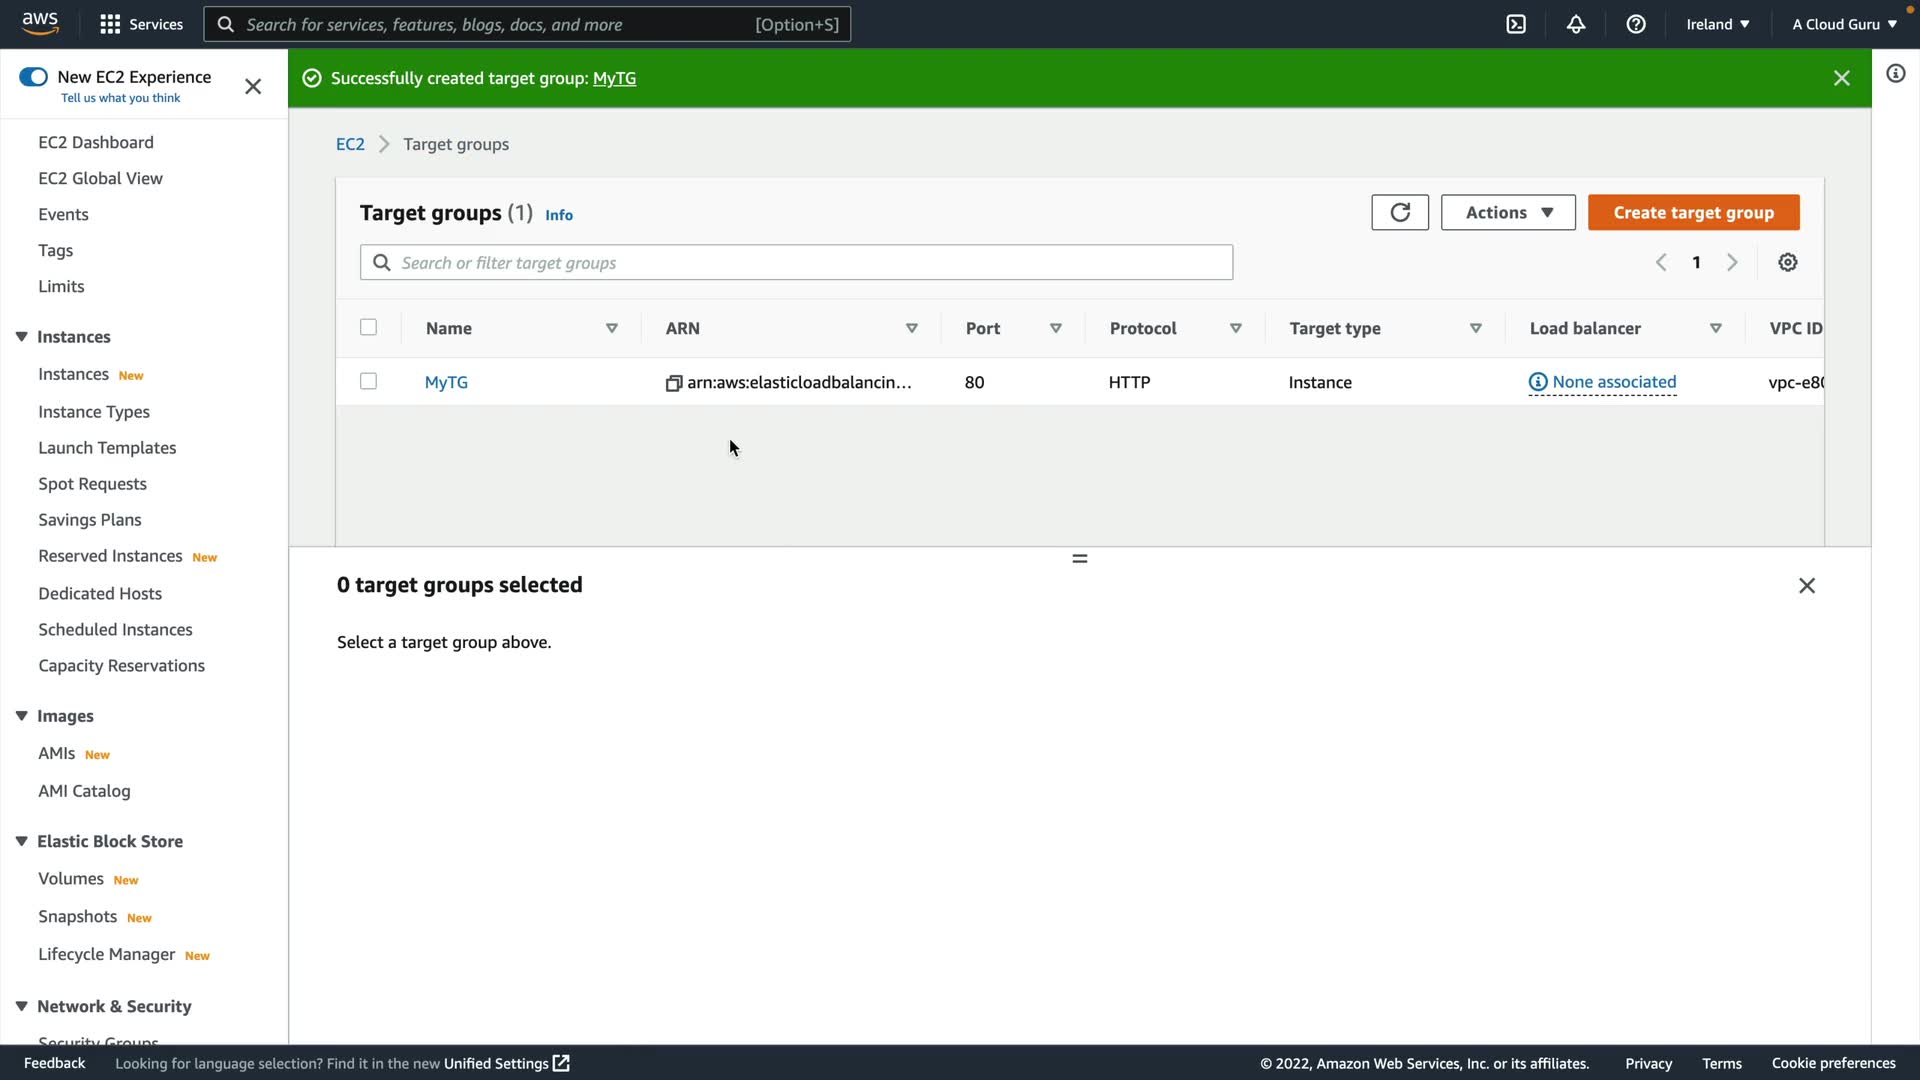Click Create target group button
The height and width of the screenshot is (1080, 1920).
1693,212
